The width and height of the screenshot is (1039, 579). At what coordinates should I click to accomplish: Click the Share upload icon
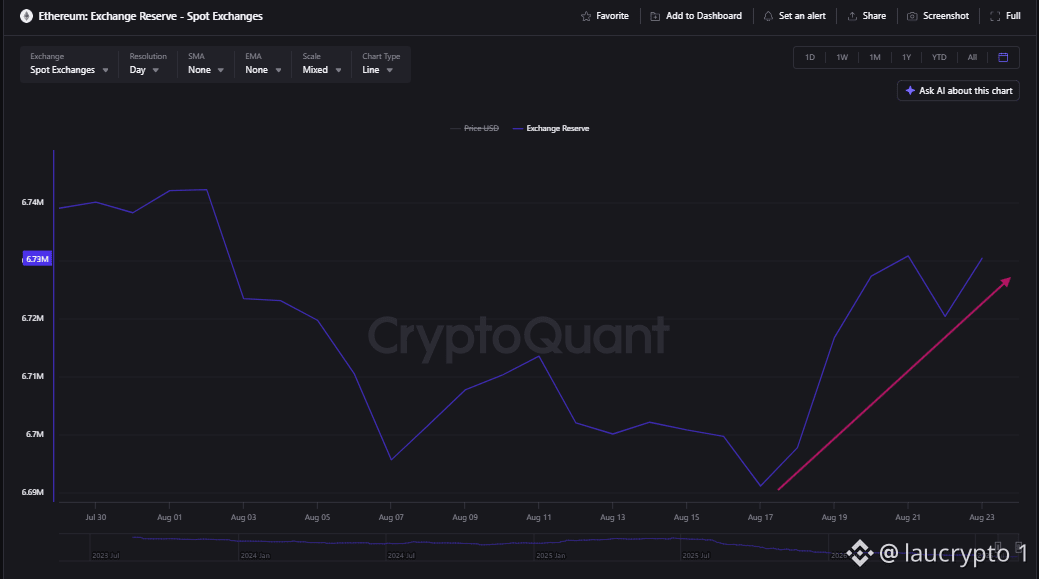coord(852,16)
